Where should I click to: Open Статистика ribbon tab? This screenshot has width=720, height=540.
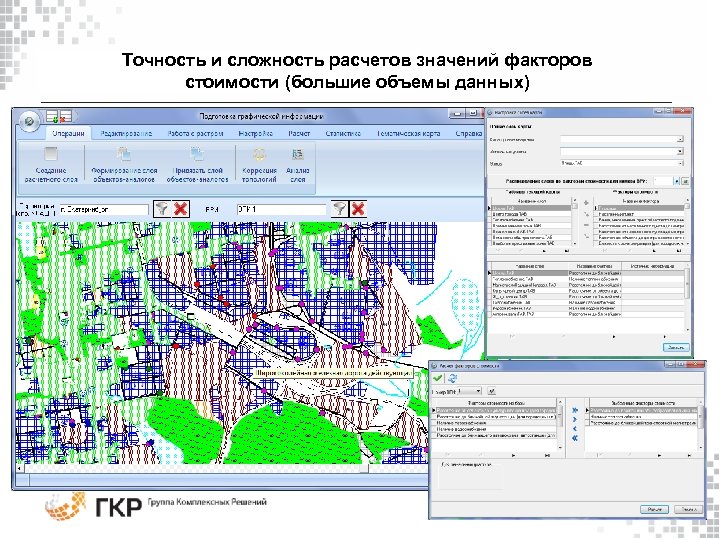[343, 134]
